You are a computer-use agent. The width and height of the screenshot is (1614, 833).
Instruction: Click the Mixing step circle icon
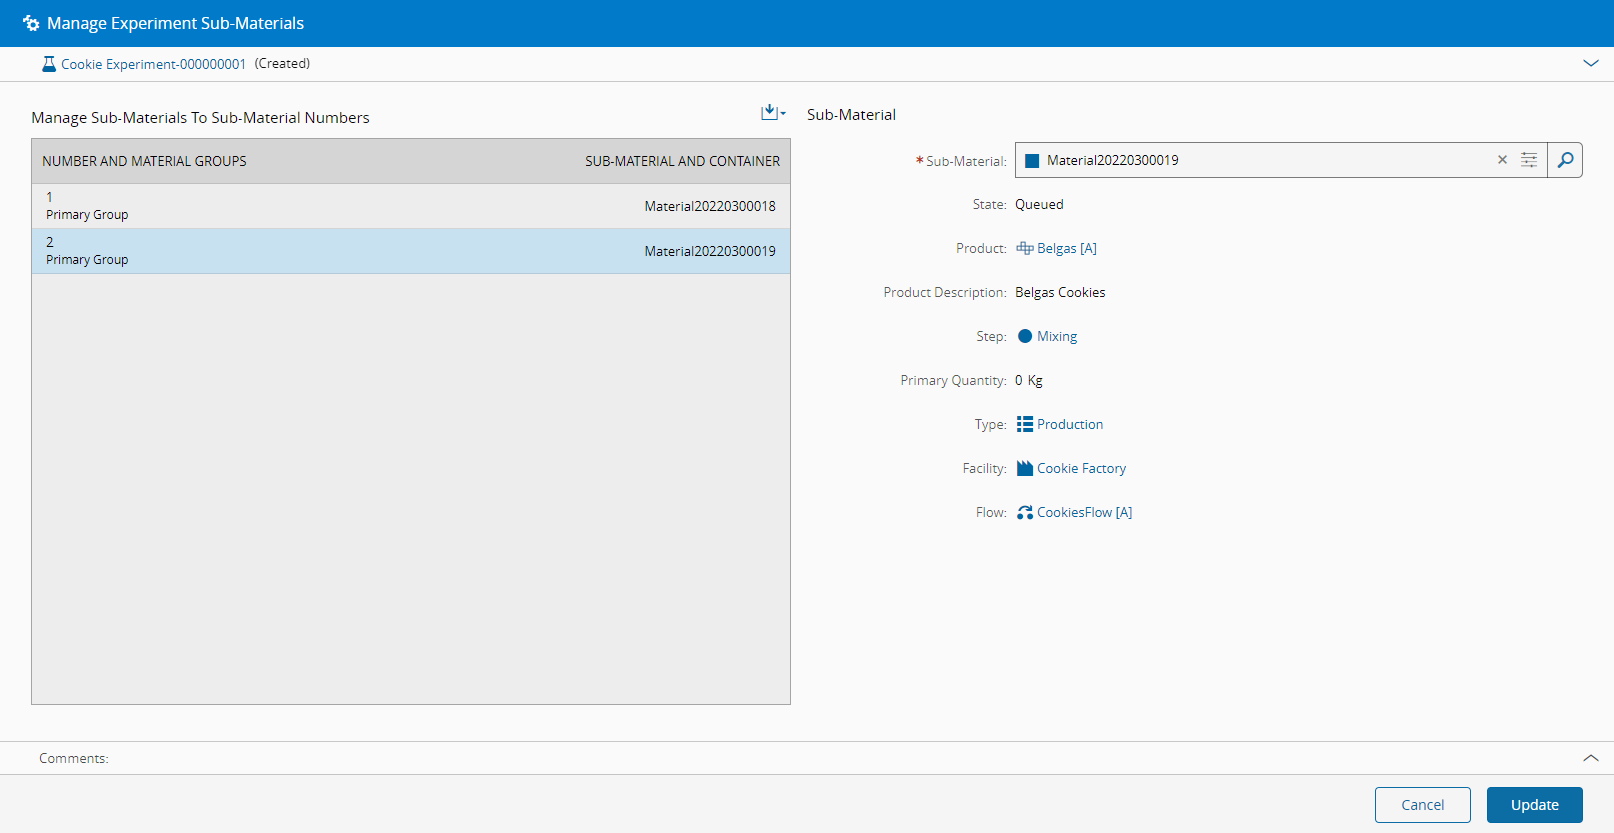[x=1024, y=336]
